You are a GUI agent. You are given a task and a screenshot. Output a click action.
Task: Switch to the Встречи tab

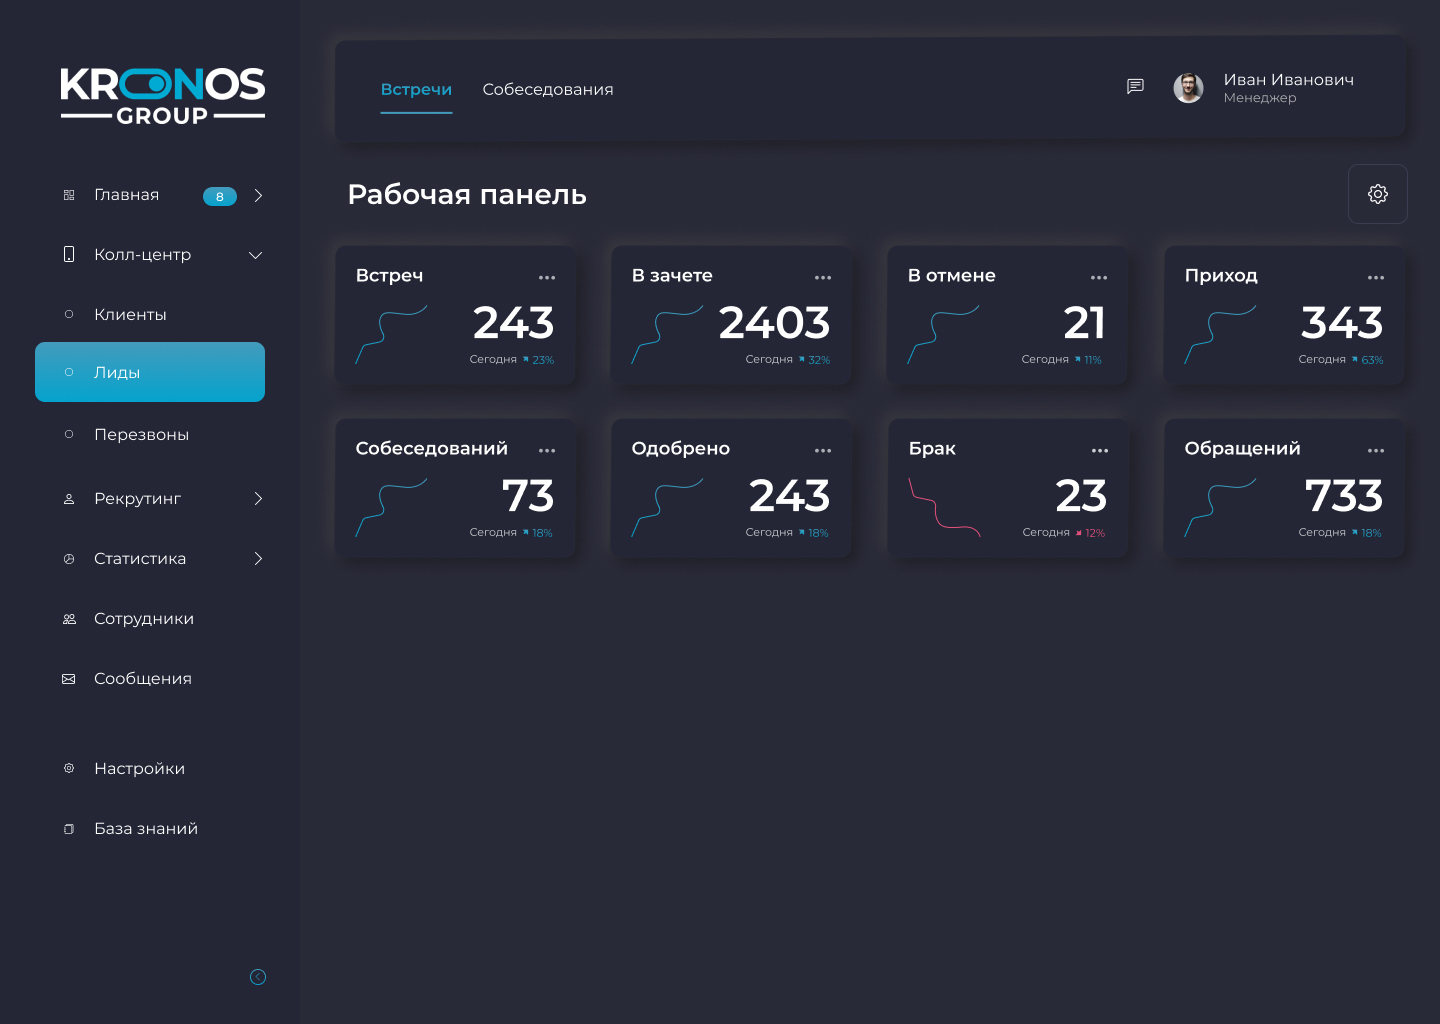tap(416, 89)
